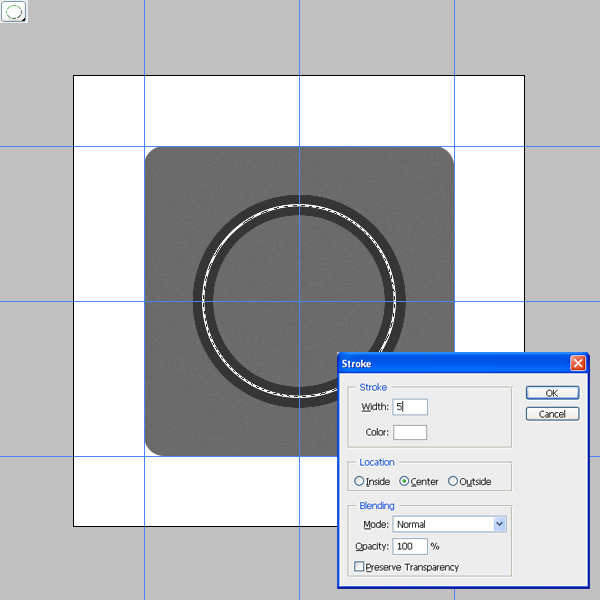Click the center guide intersection inside the circle

(300, 301)
